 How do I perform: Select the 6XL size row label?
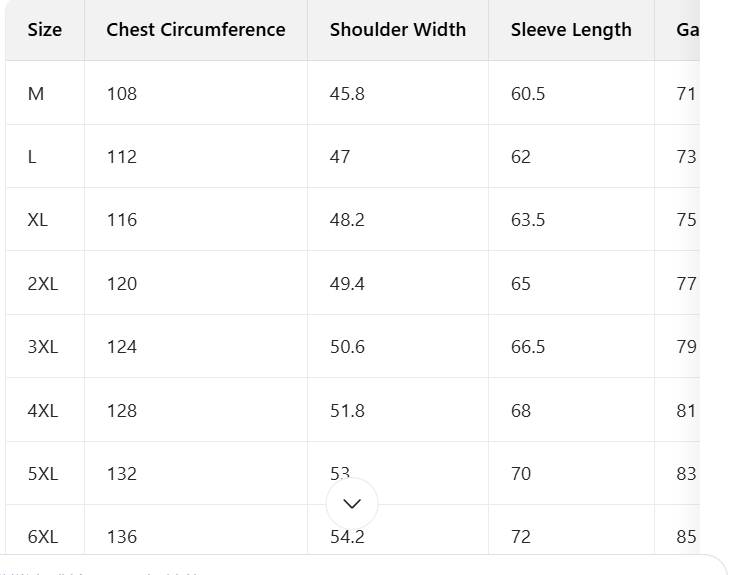coord(43,537)
